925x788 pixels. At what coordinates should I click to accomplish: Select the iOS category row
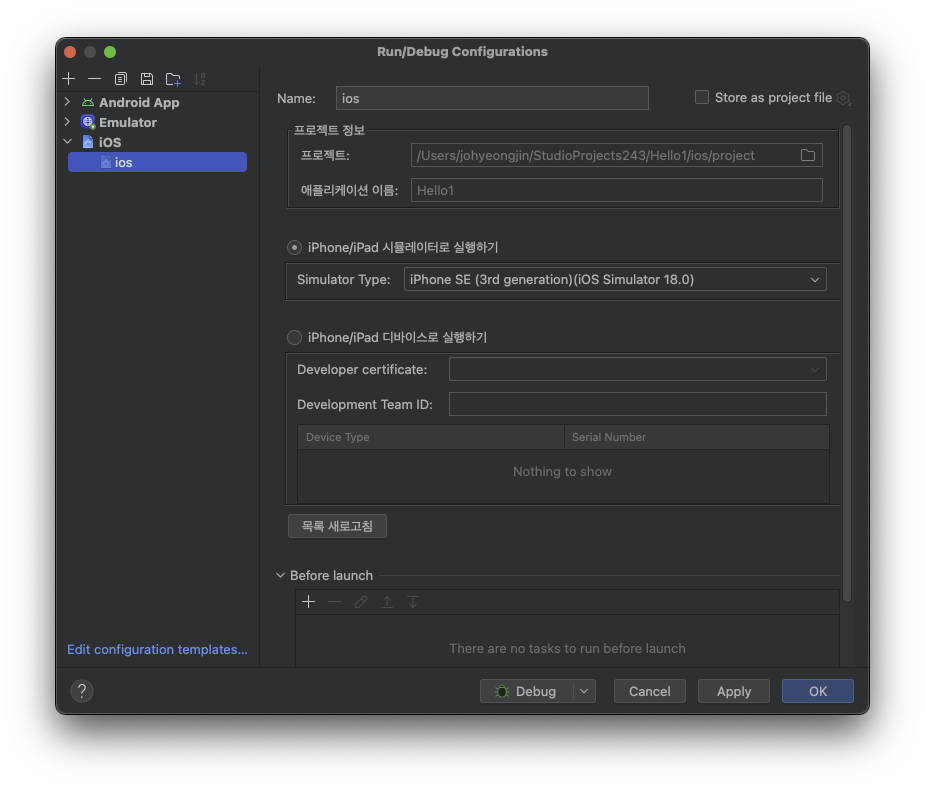(x=110, y=142)
